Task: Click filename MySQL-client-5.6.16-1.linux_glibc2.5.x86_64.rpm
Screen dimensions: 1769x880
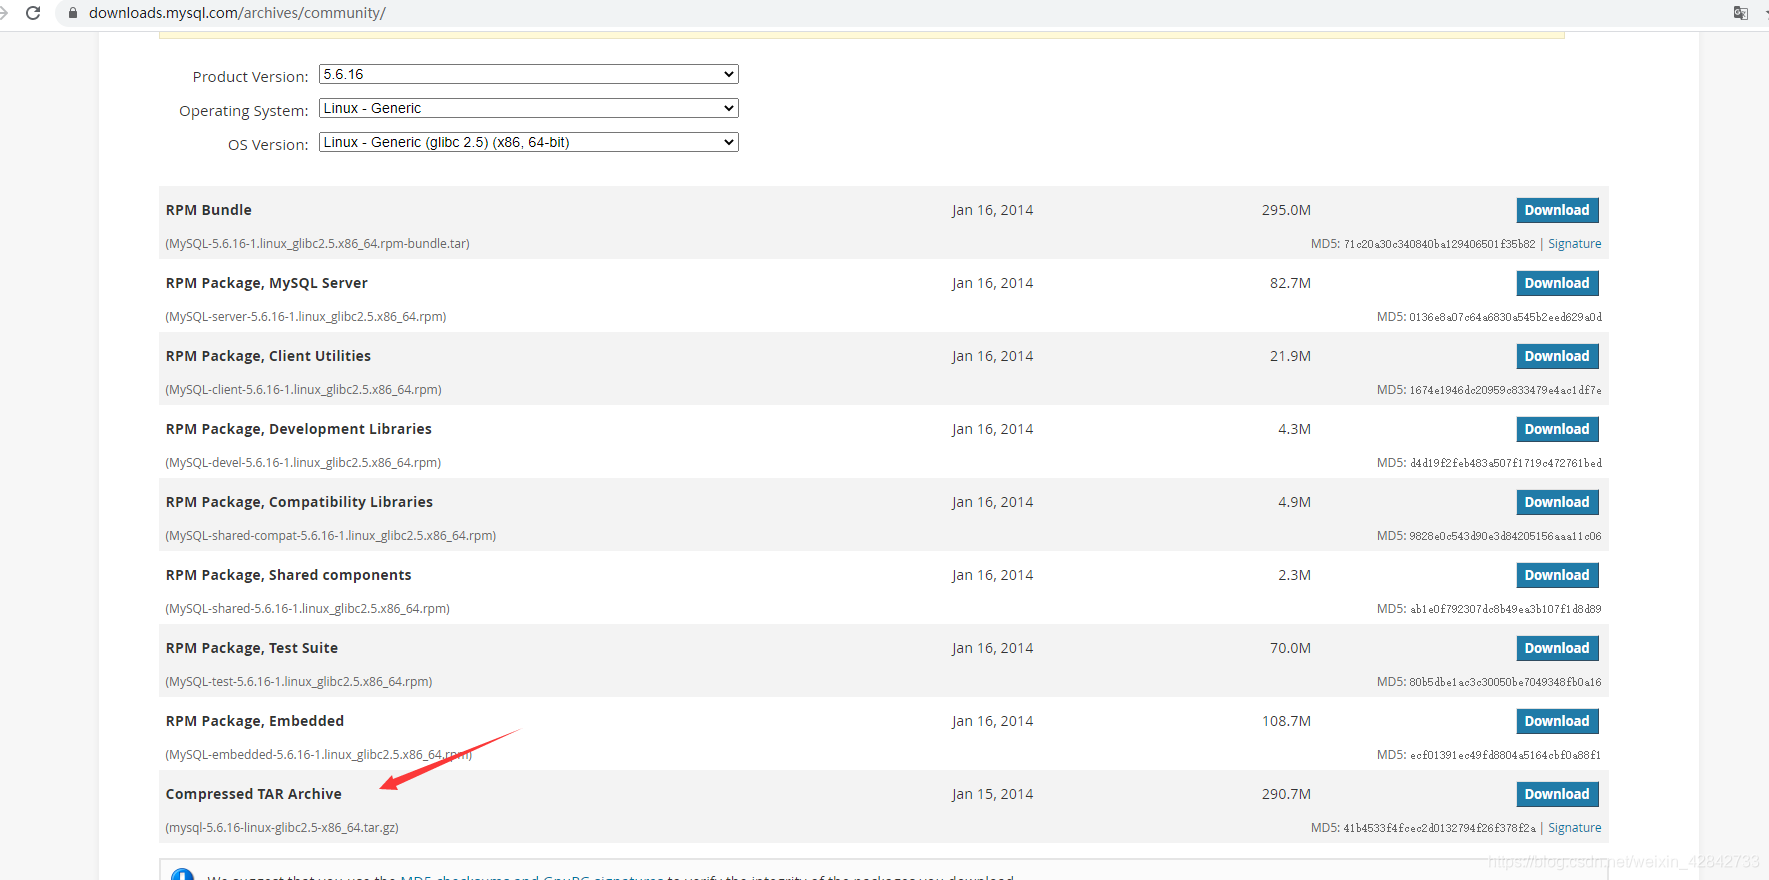Action: pos(303,390)
